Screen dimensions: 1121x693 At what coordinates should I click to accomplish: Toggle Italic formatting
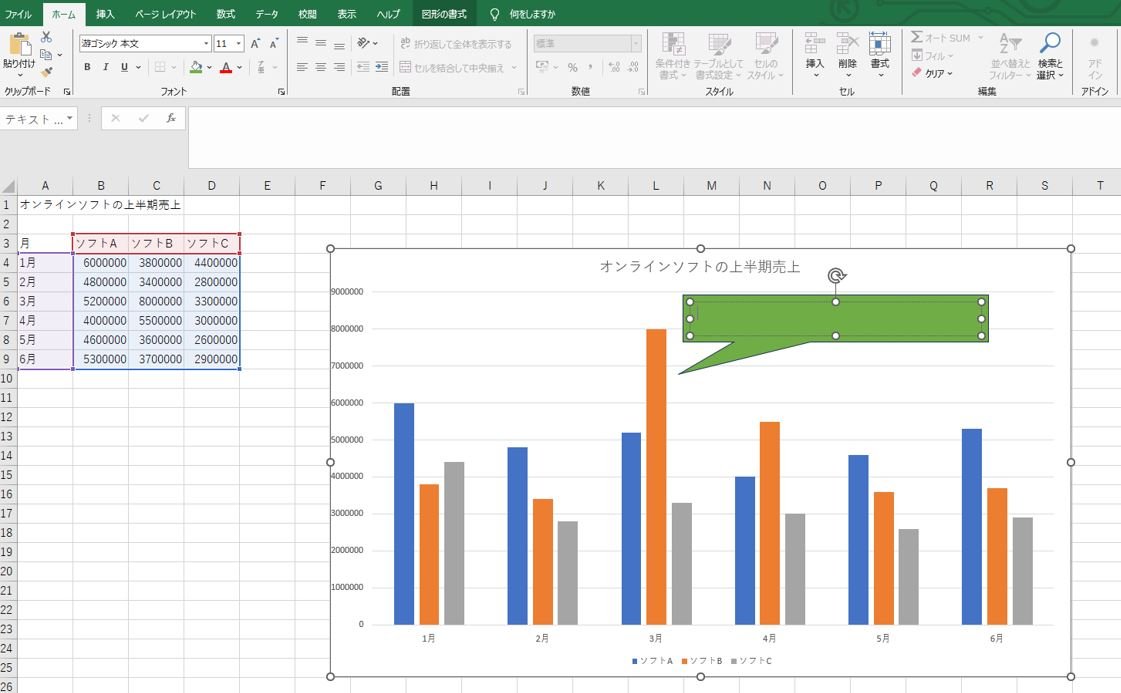(106, 67)
